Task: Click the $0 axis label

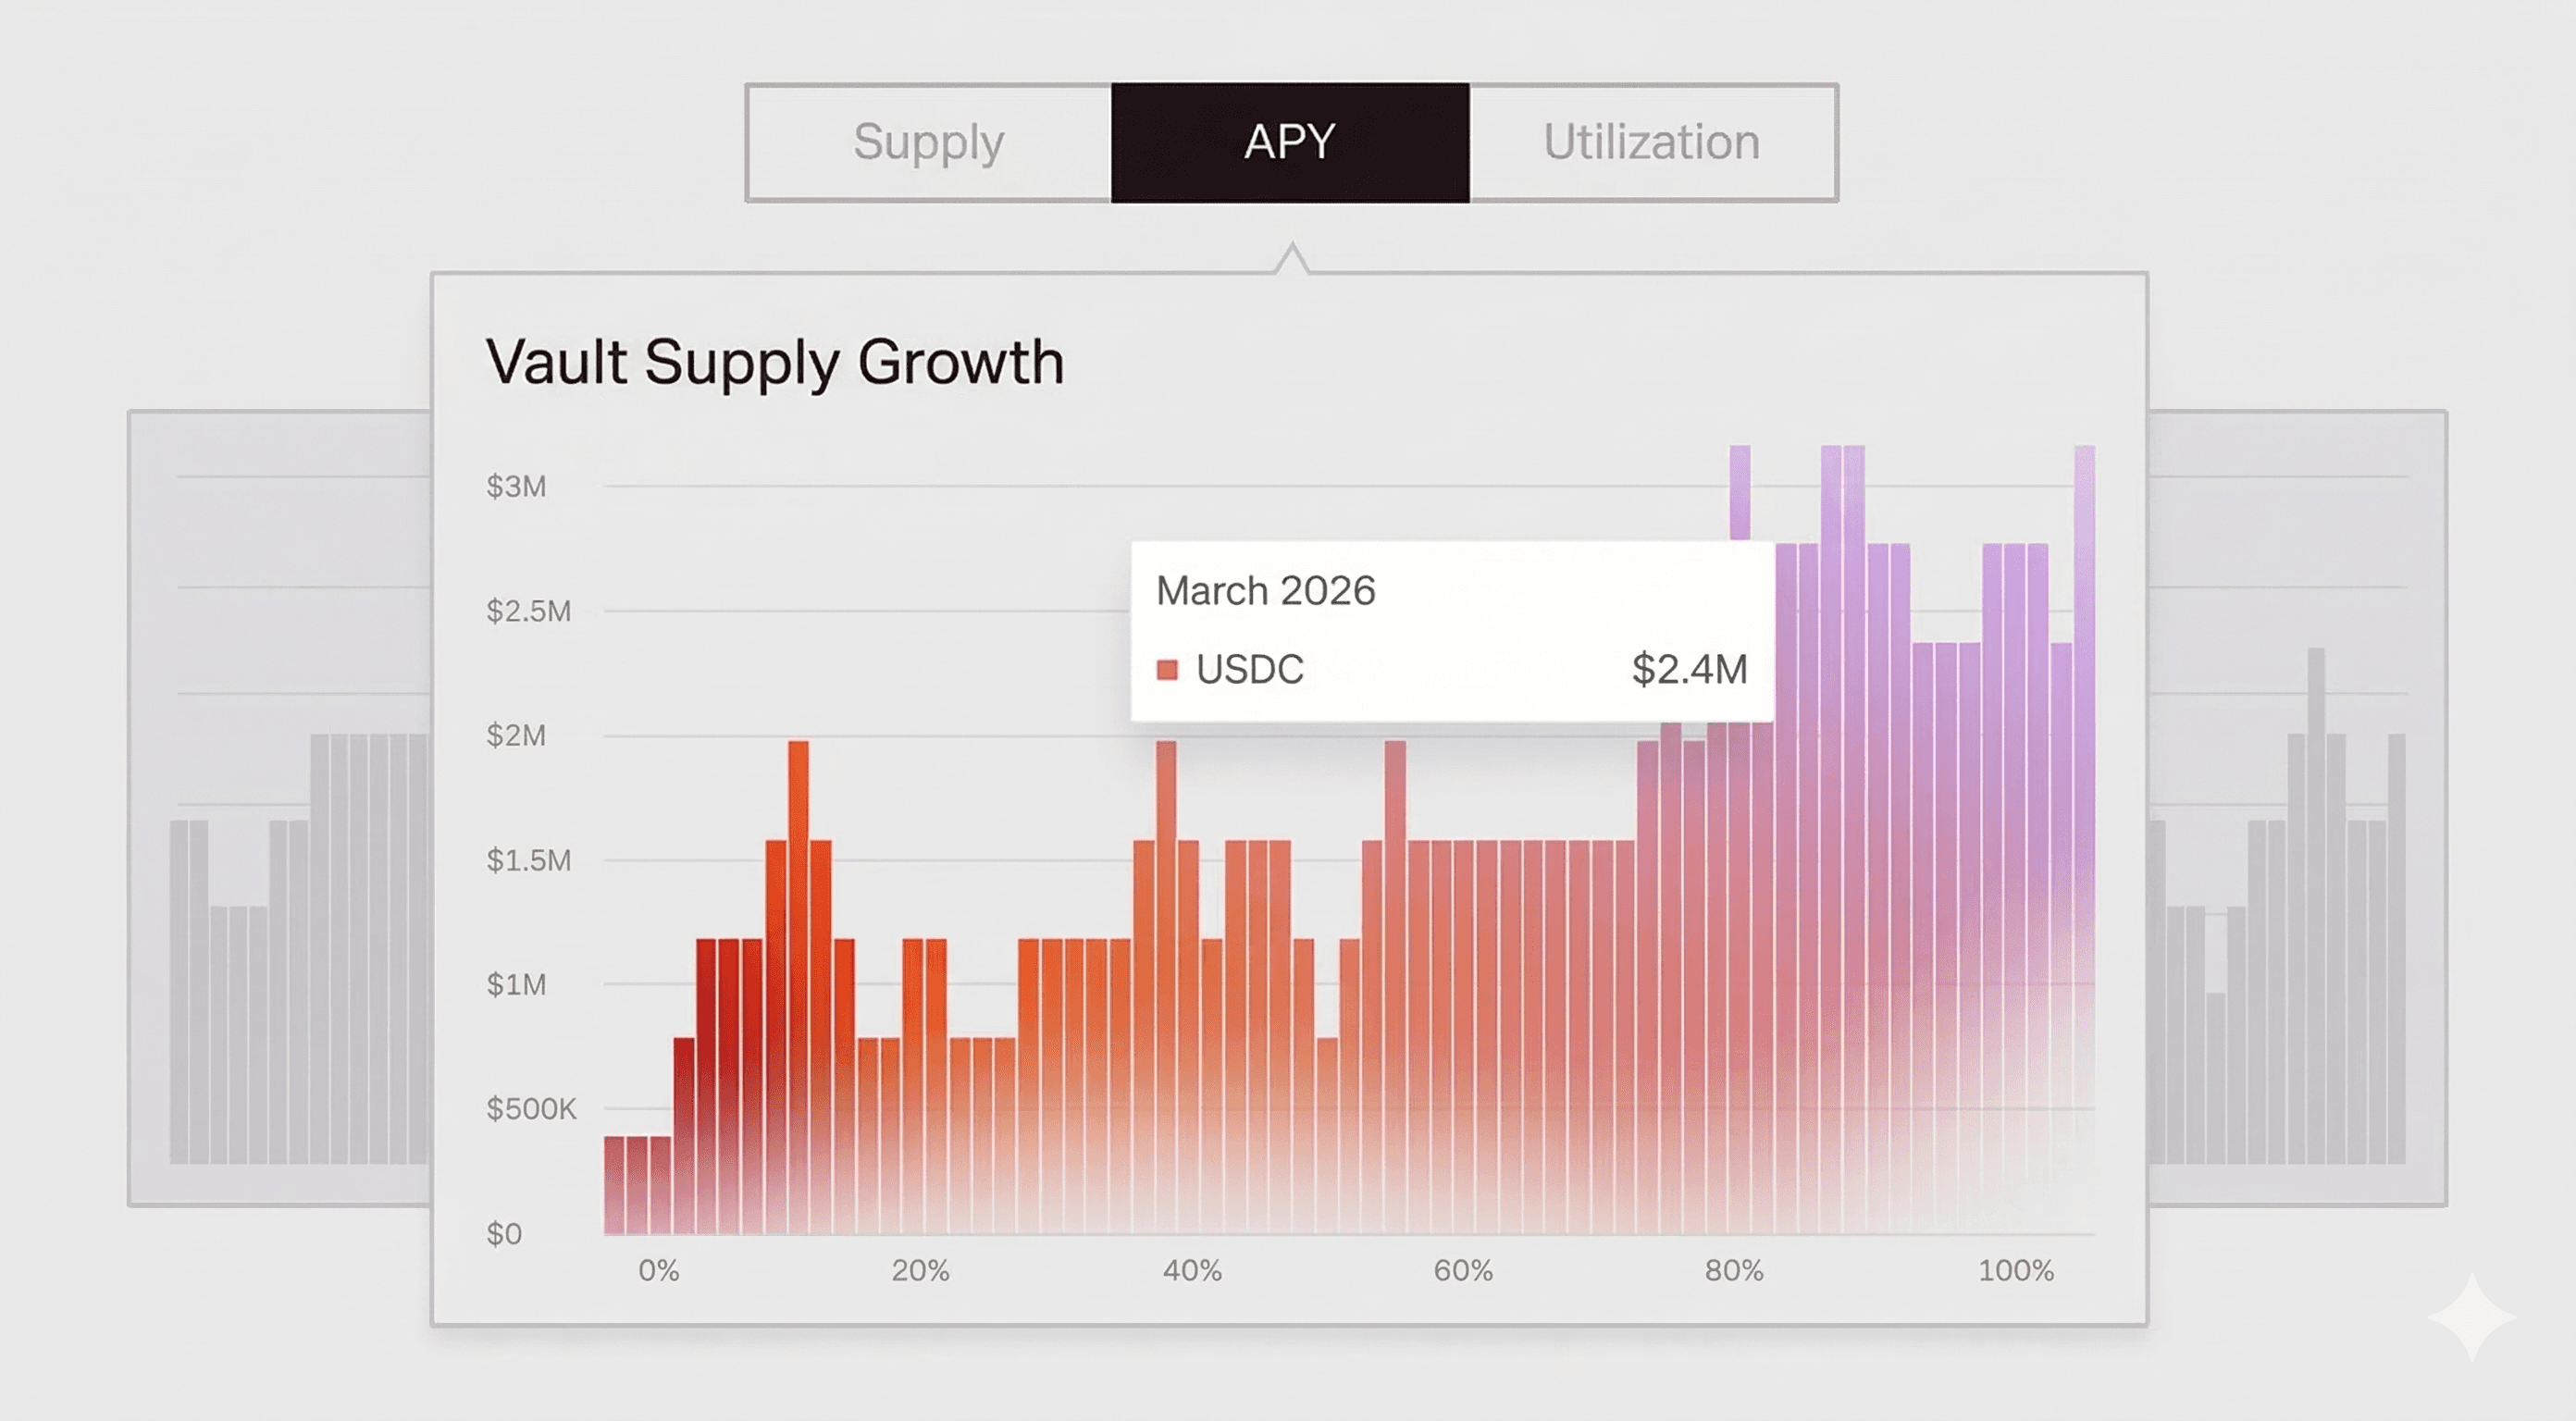Action: tap(505, 1233)
